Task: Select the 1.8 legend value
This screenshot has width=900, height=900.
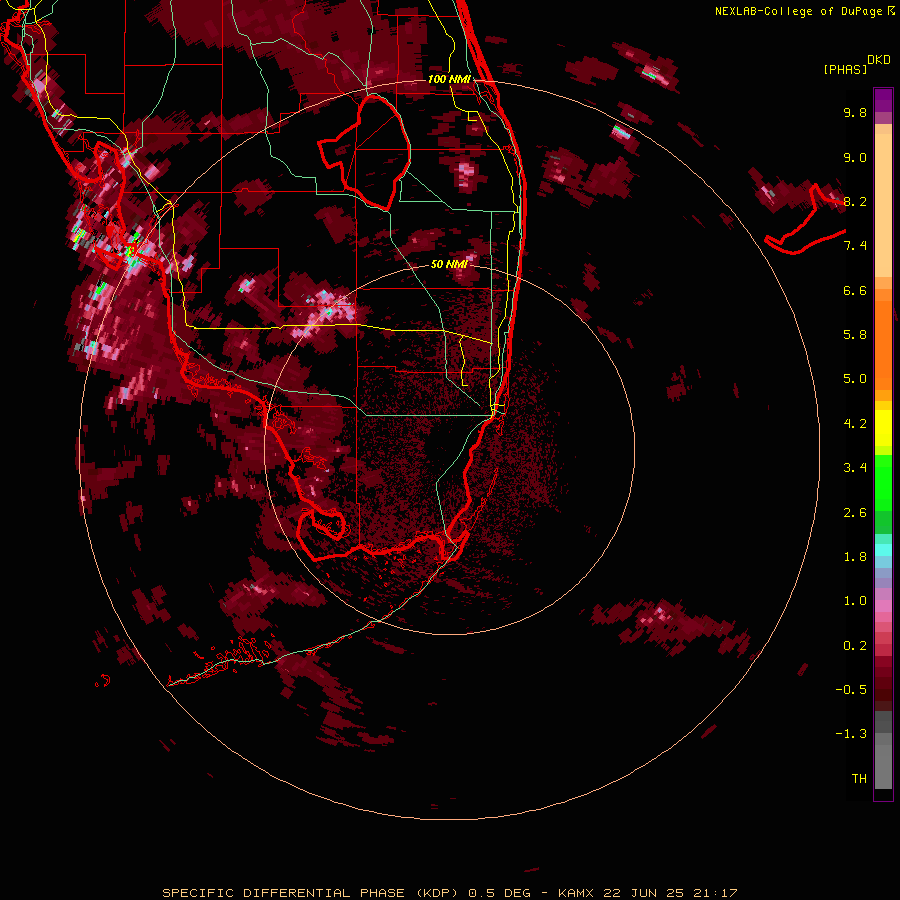Action: (x=855, y=557)
